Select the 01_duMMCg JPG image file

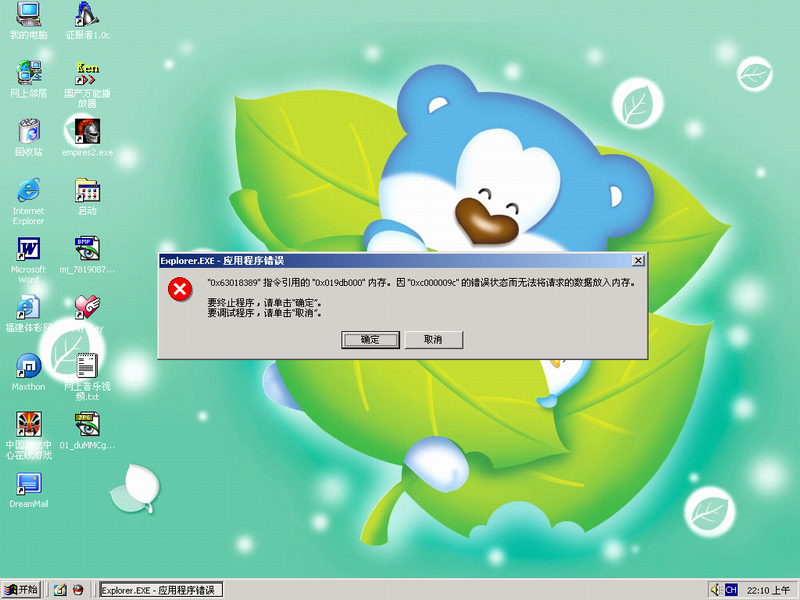click(87, 431)
